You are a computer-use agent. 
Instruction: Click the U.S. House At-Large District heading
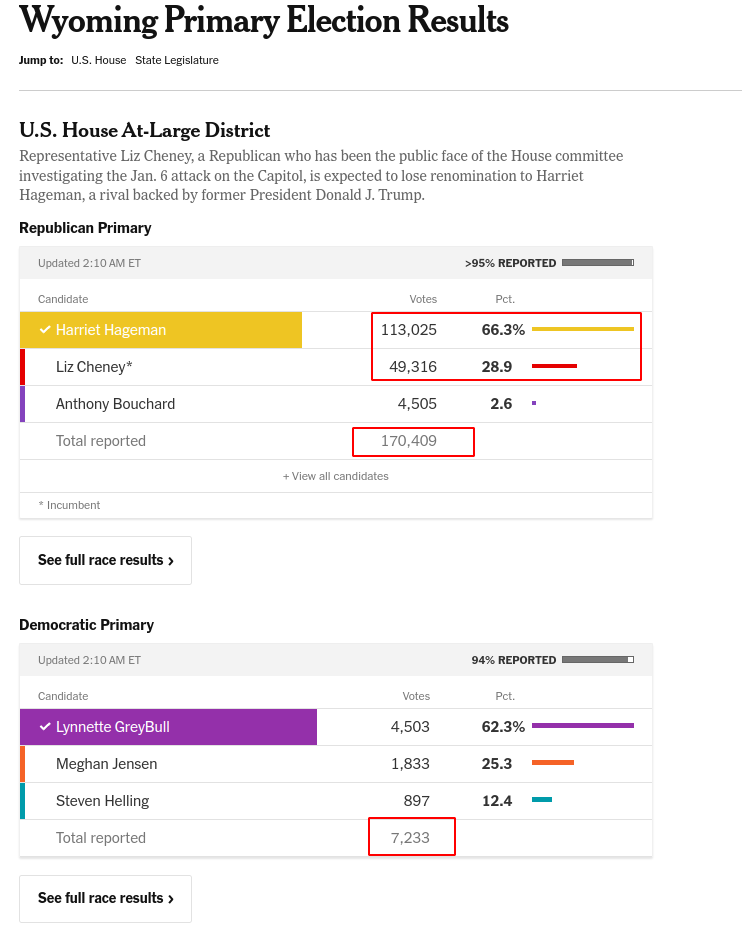tap(145, 130)
